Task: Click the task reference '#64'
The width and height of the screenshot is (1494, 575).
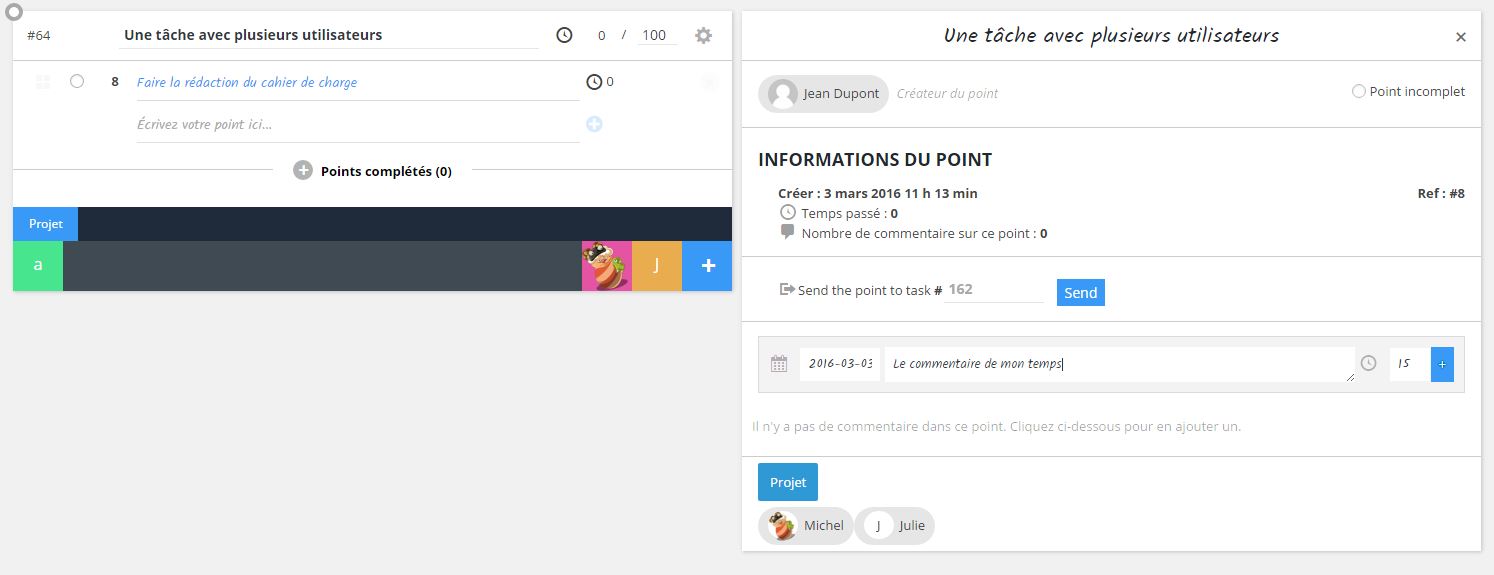Action: pos(39,35)
